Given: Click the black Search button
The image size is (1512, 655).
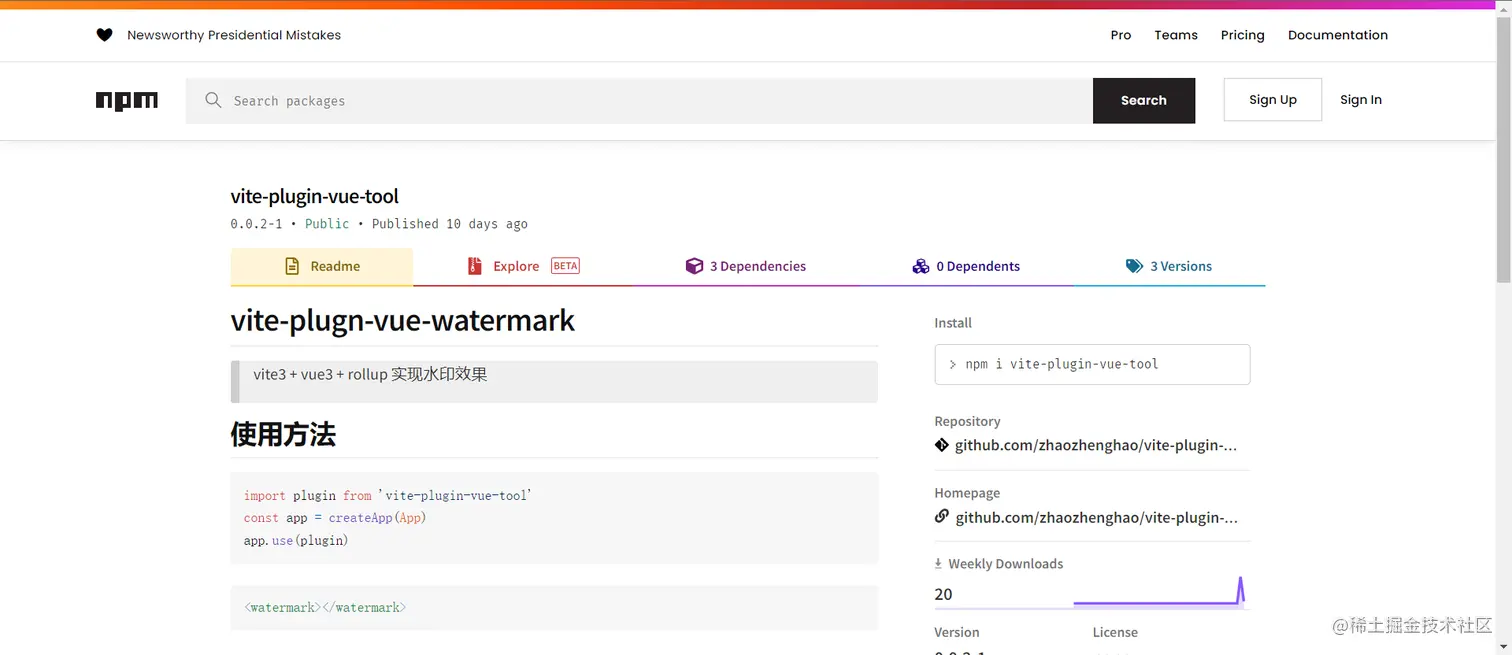Looking at the screenshot, I should click(1144, 101).
